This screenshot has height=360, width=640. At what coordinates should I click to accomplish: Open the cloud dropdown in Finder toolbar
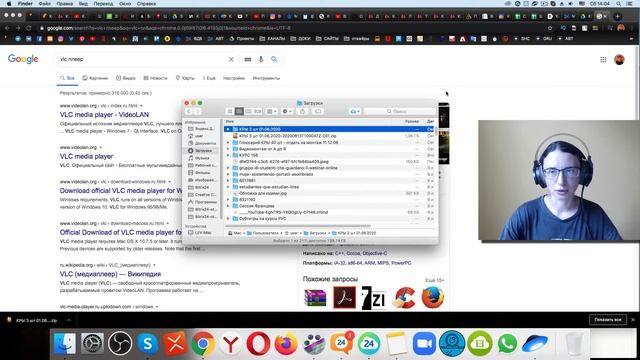pos(355,111)
